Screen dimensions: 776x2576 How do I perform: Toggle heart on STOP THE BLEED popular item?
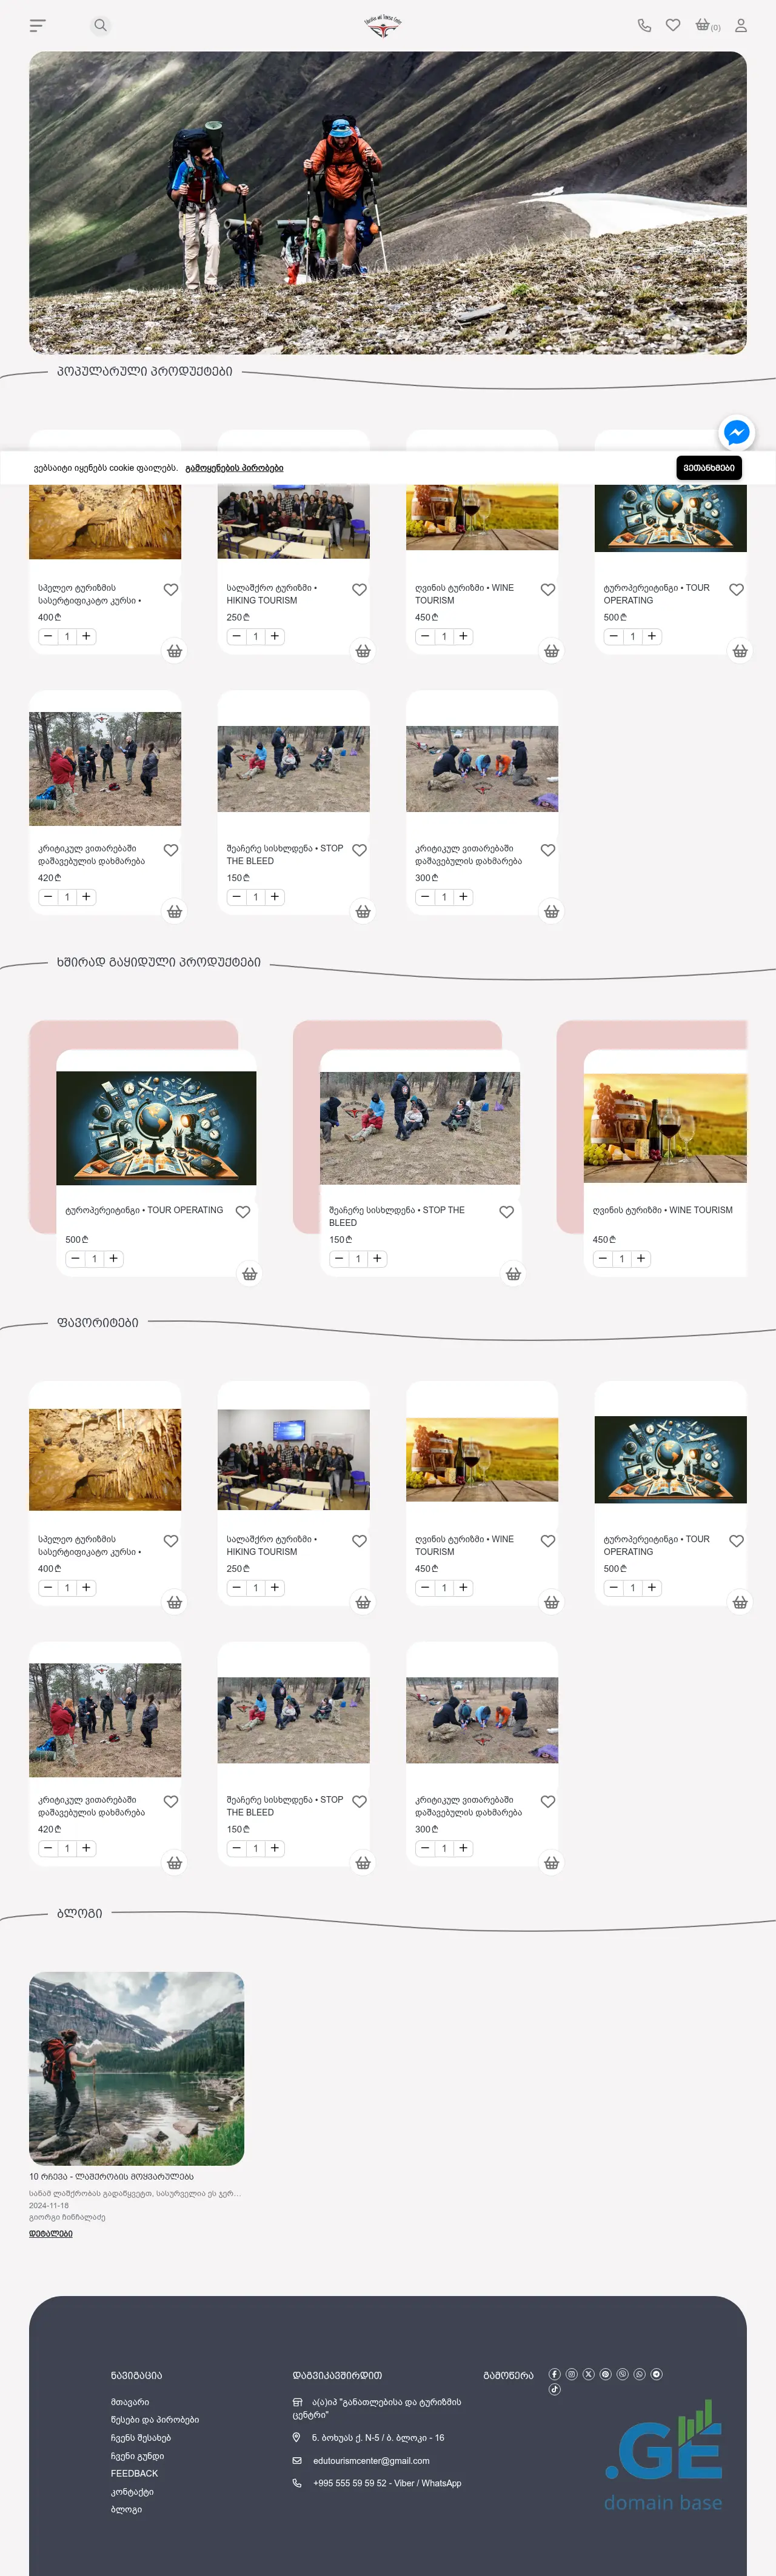coord(359,850)
